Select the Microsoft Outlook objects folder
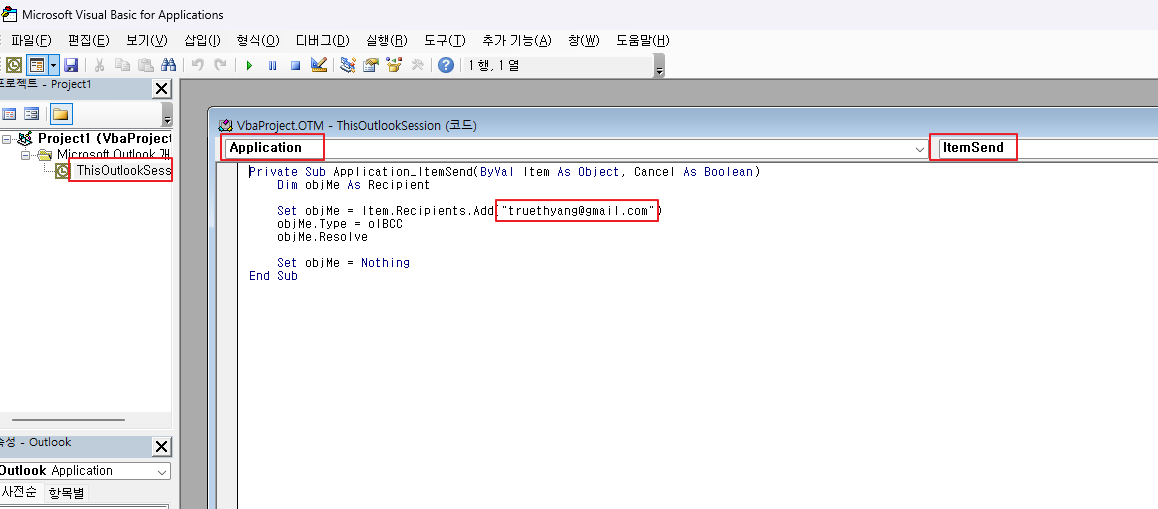The height and width of the screenshot is (509, 1158). tap(114, 154)
